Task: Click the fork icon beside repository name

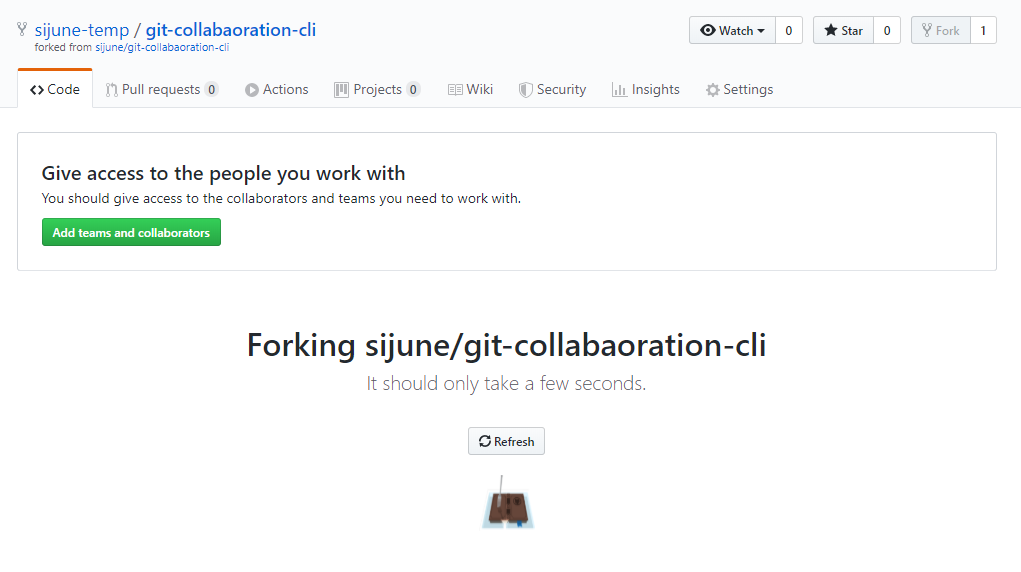Action: pyautogui.click(x=22, y=29)
